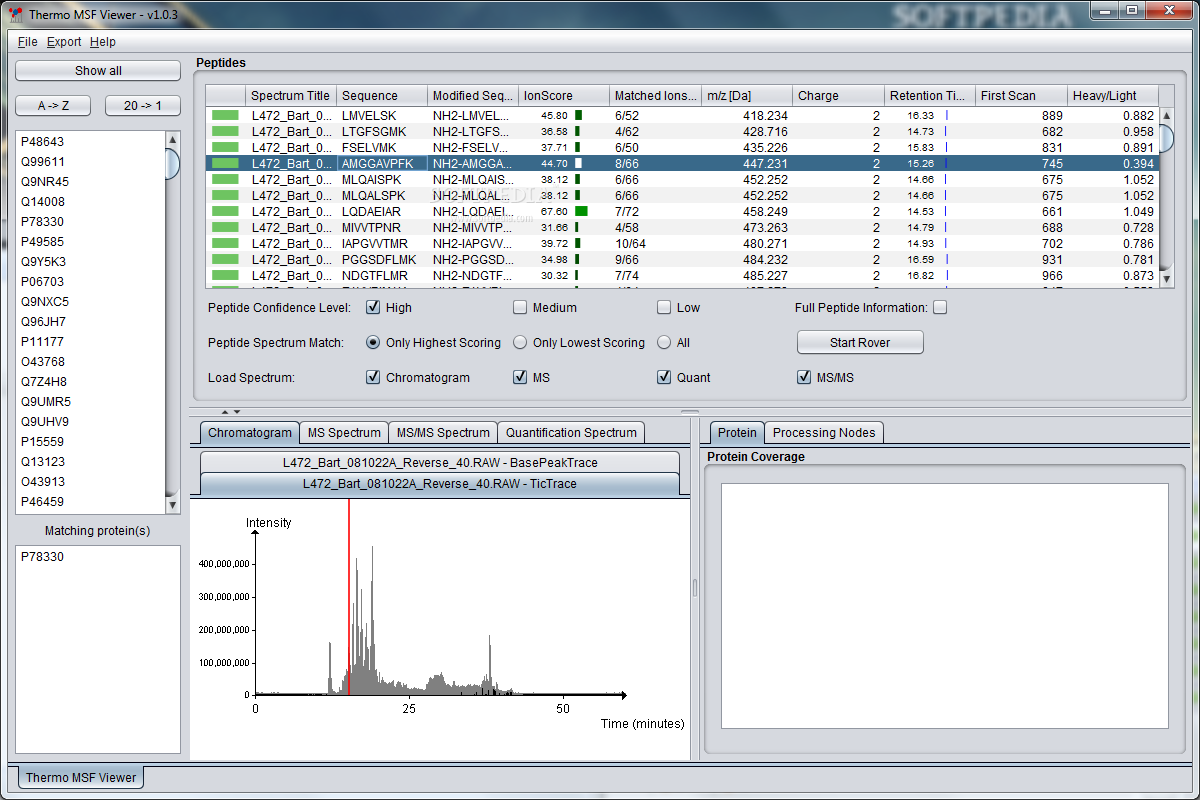
Task: Select protein P78330 in protein list
Action: click(90, 222)
